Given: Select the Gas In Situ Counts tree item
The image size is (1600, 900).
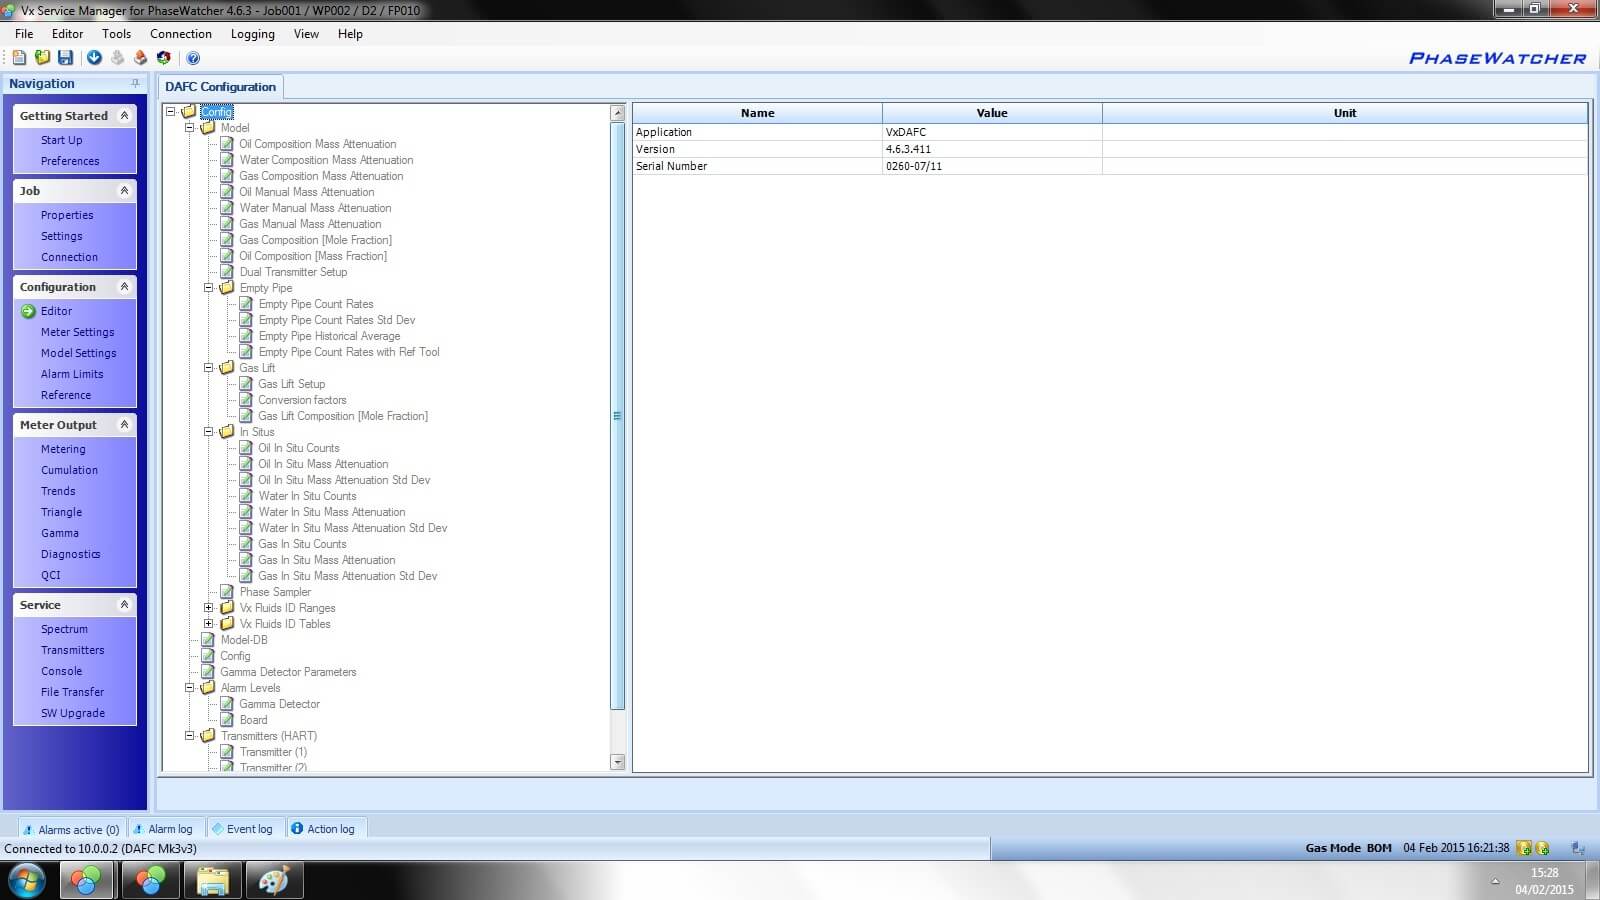Looking at the screenshot, I should (302, 544).
